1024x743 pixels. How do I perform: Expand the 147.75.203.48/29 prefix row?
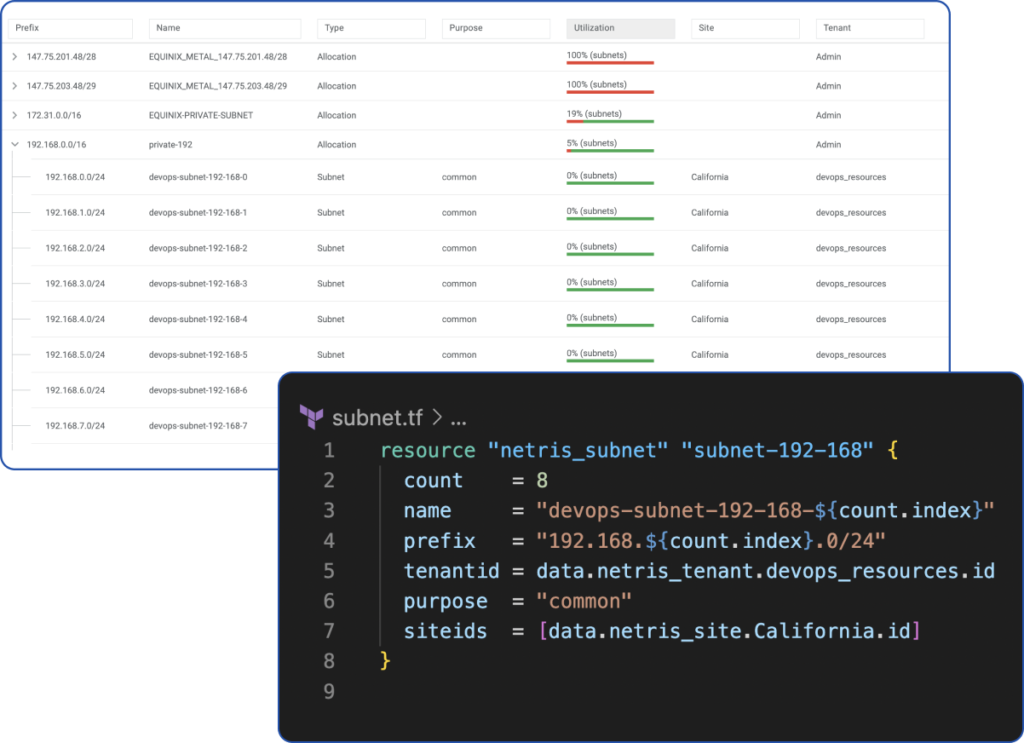tap(14, 86)
